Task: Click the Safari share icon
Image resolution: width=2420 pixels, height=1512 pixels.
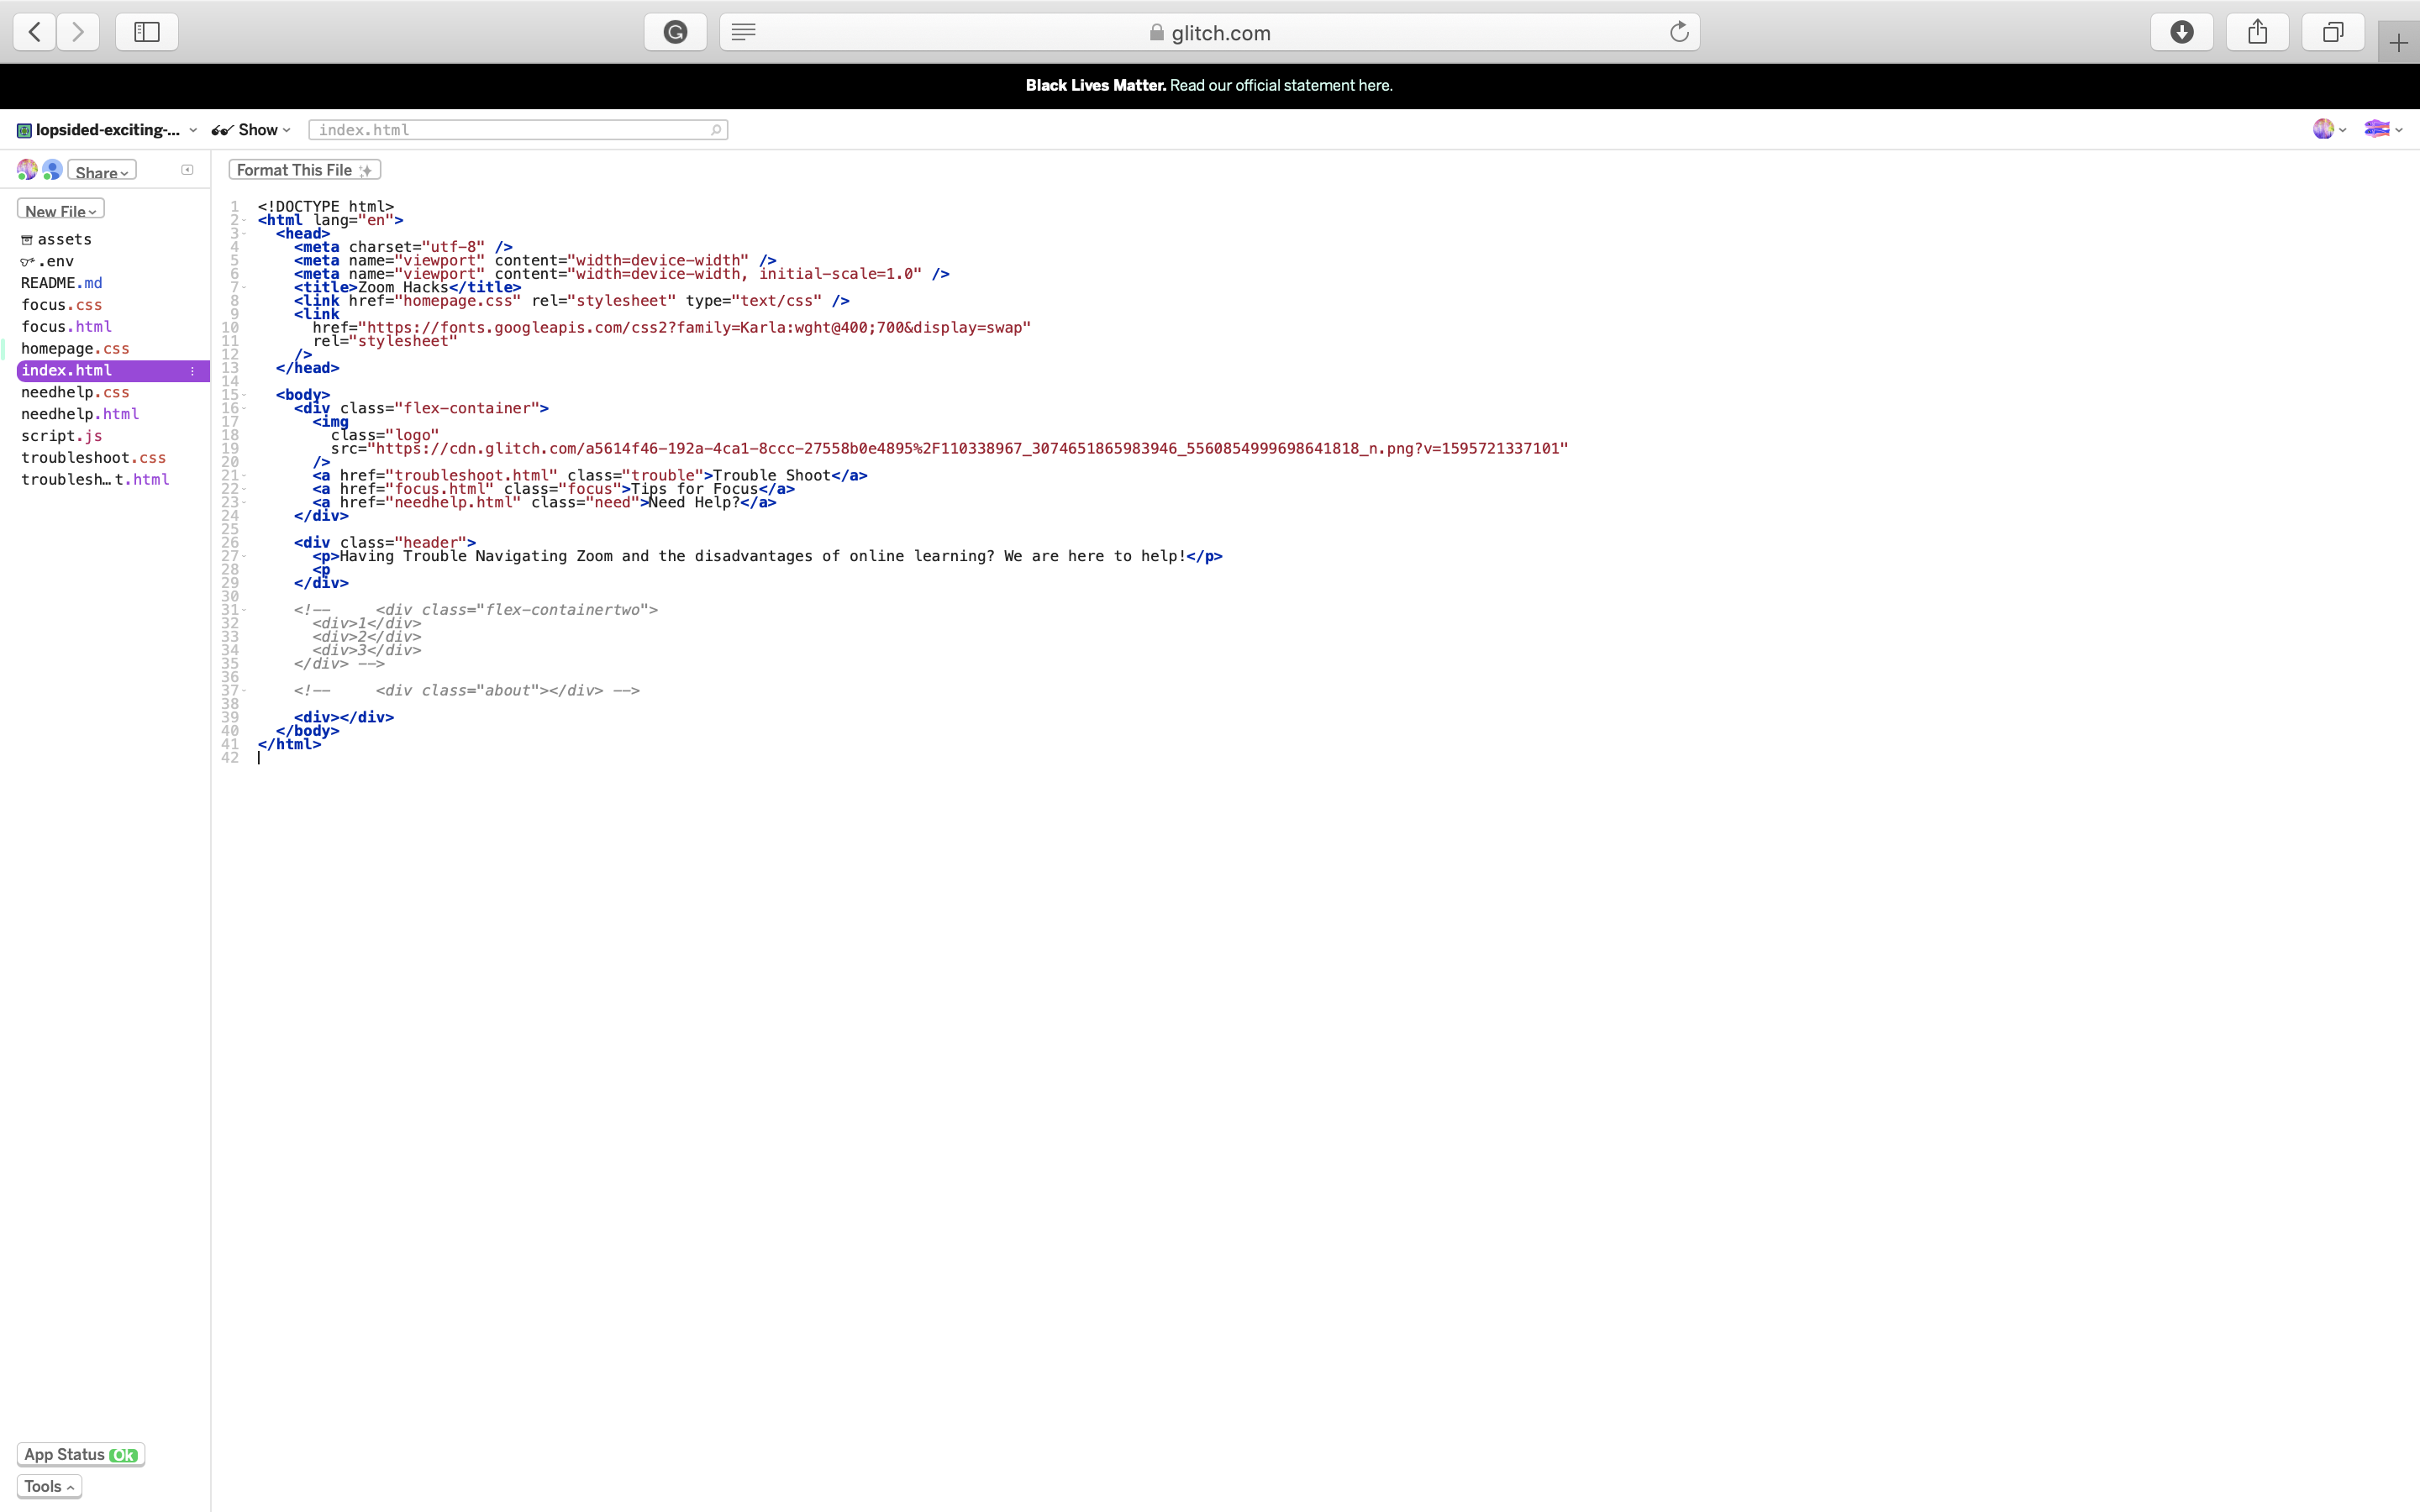Action: point(2258,32)
